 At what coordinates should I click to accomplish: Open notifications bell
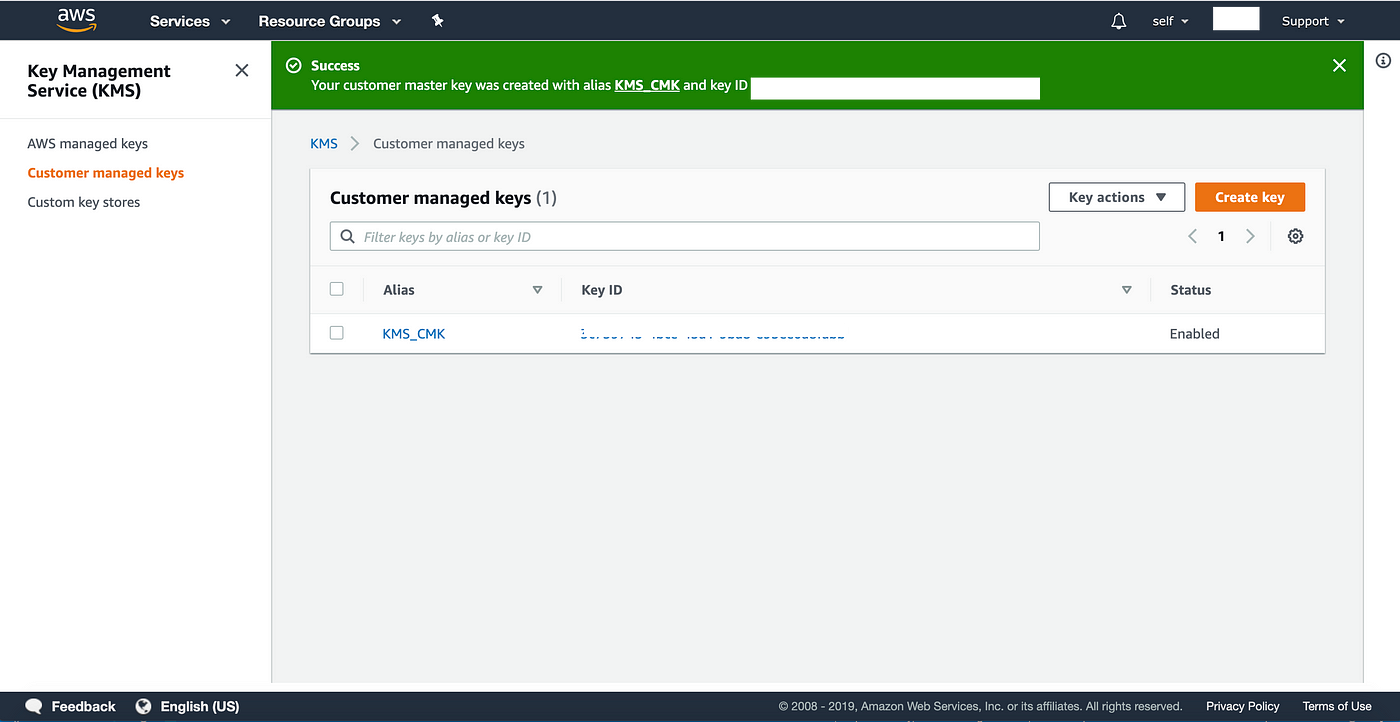1119,21
